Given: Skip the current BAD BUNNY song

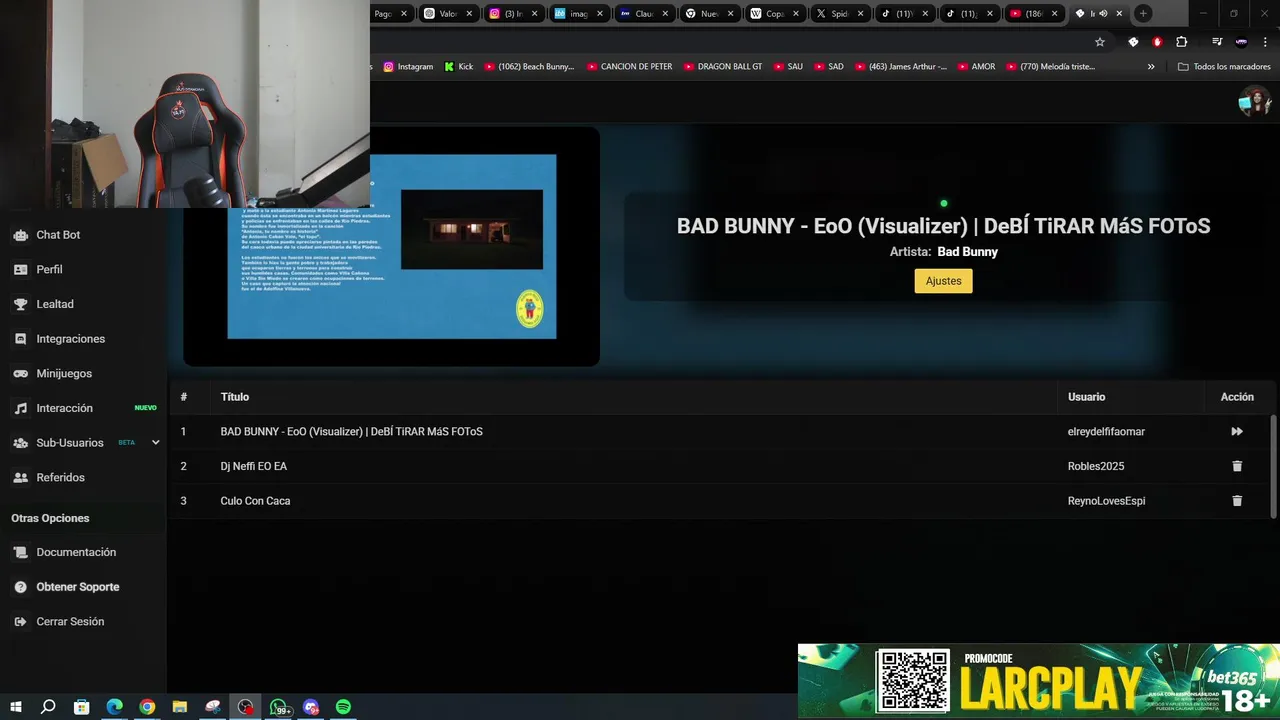Looking at the screenshot, I should point(1237,432).
